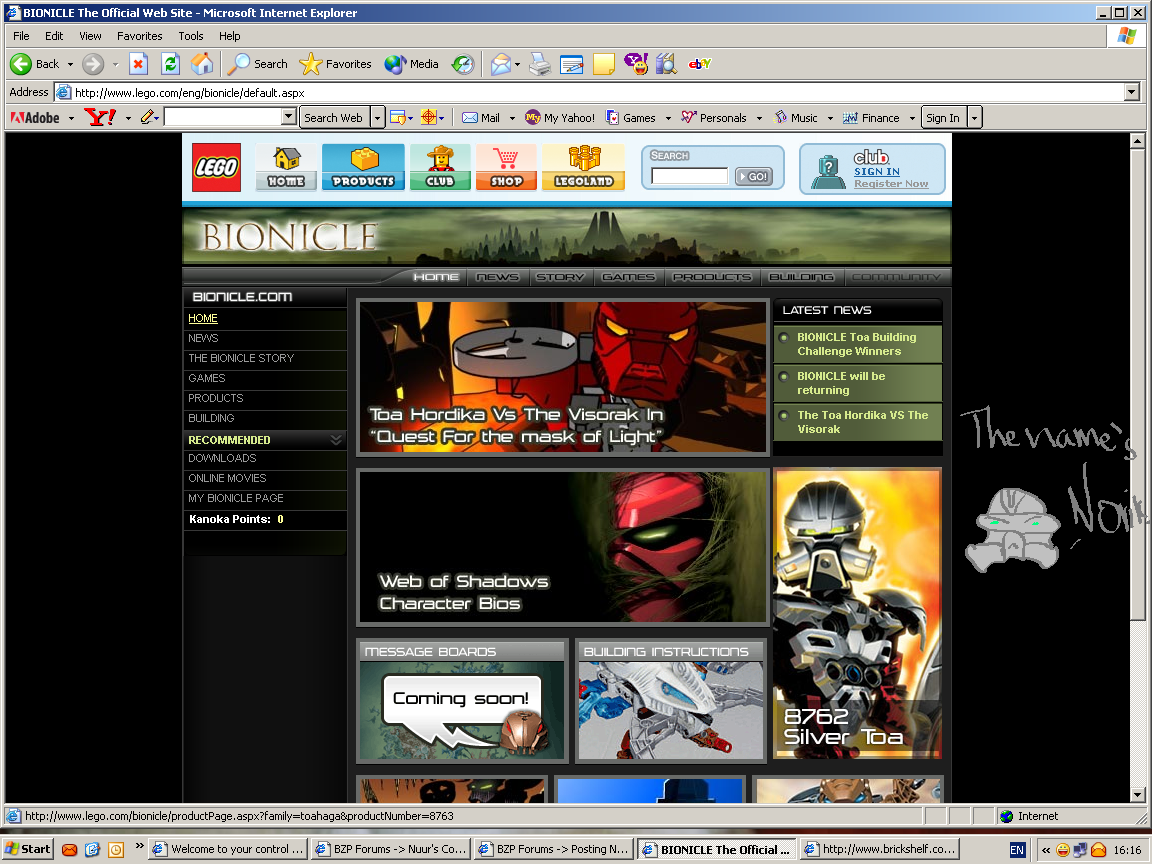Open Web of Shadows Character Bios banner
This screenshot has height=864, width=1152.
pyautogui.click(x=563, y=547)
